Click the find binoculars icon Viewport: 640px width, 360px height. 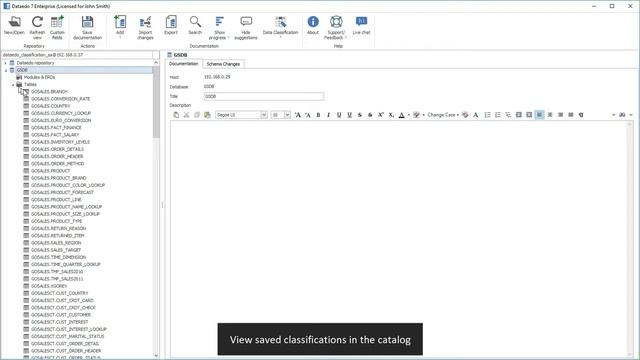(x=622, y=115)
